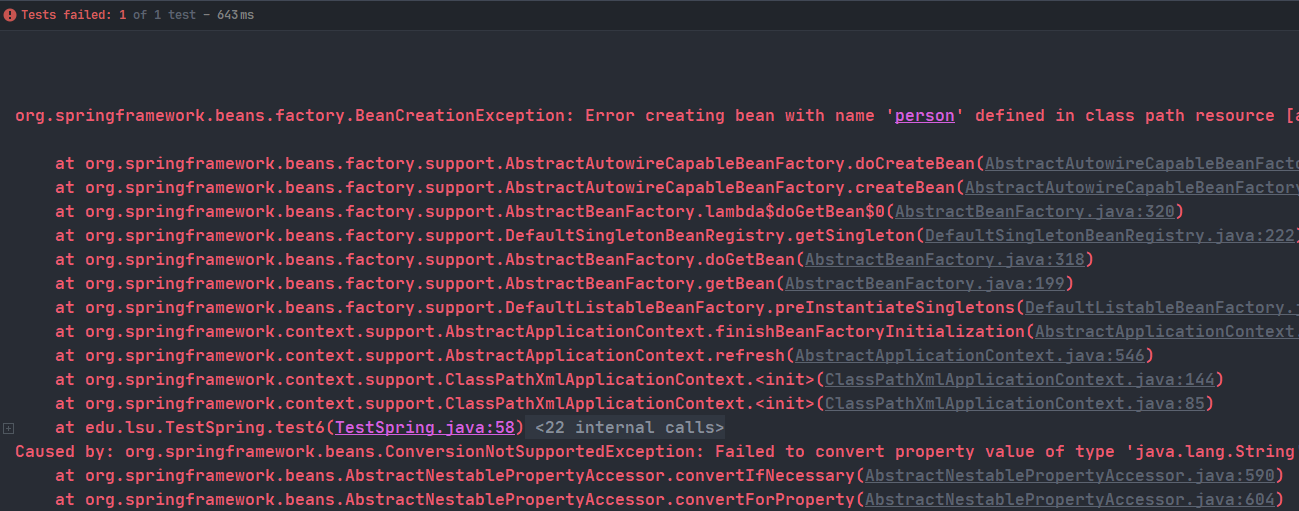Viewport: 1299px width, 511px height.
Task: Click the 'Tests failed: 1' status text
Action: point(73,15)
